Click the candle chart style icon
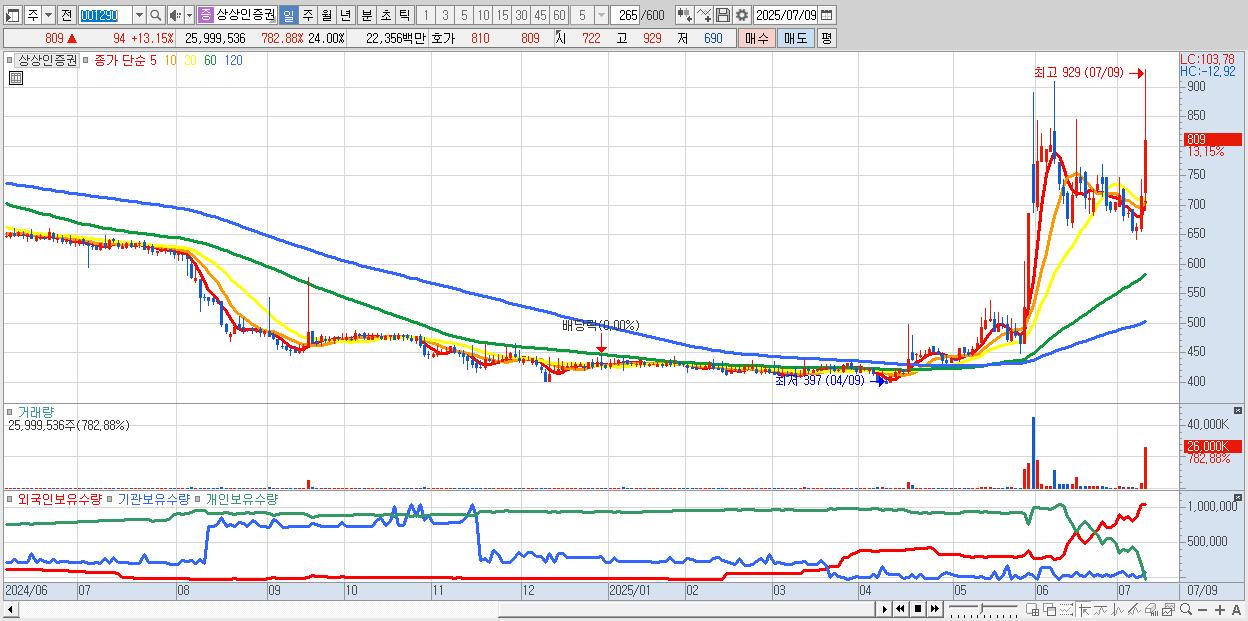This screenshot has width=1248, height=621. (x=684, y=15)
